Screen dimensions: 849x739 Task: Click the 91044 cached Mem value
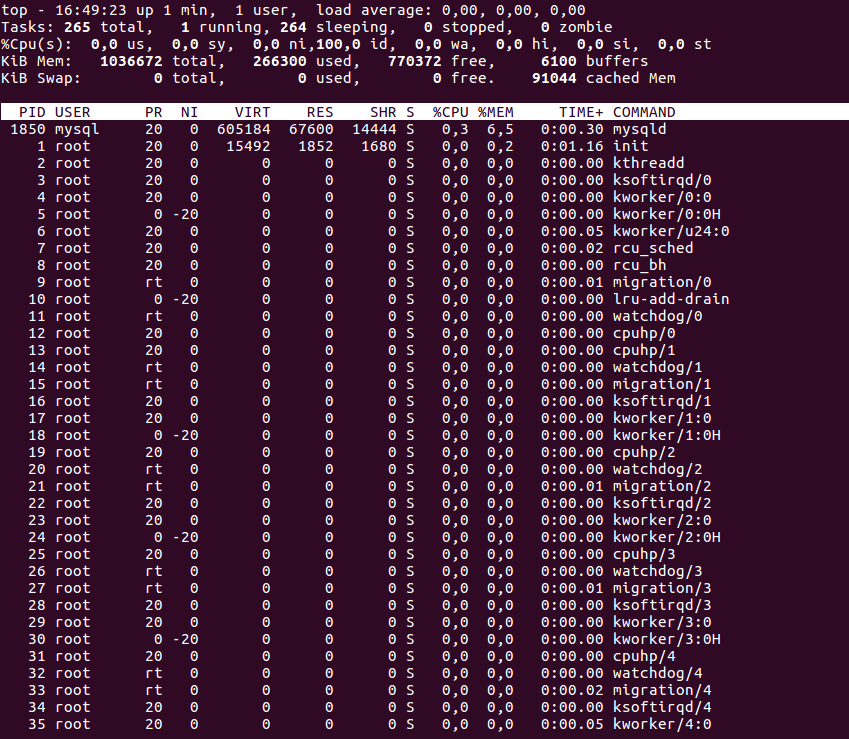click(554, 78)
